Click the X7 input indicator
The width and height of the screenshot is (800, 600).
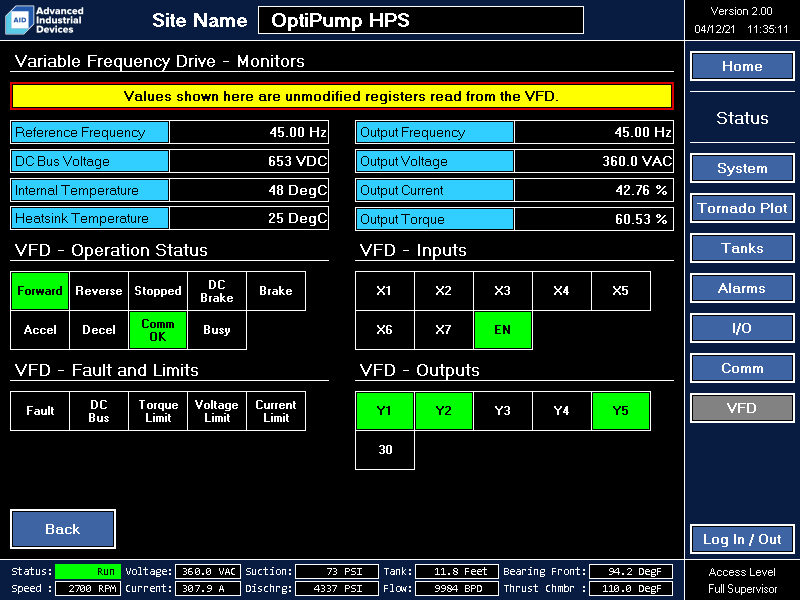(444, 330)
